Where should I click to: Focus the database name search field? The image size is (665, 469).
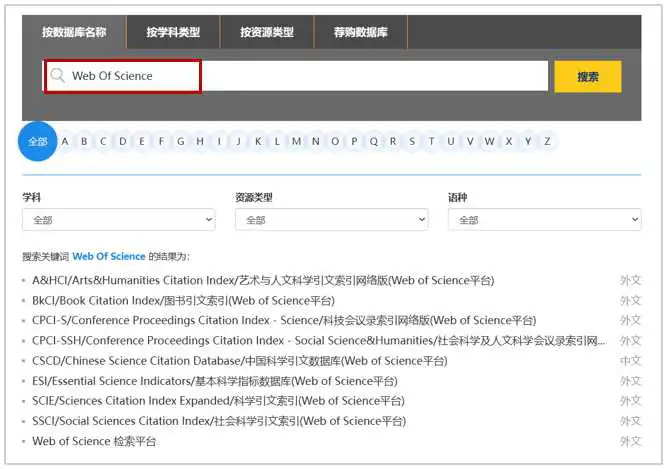coord(296,76)
